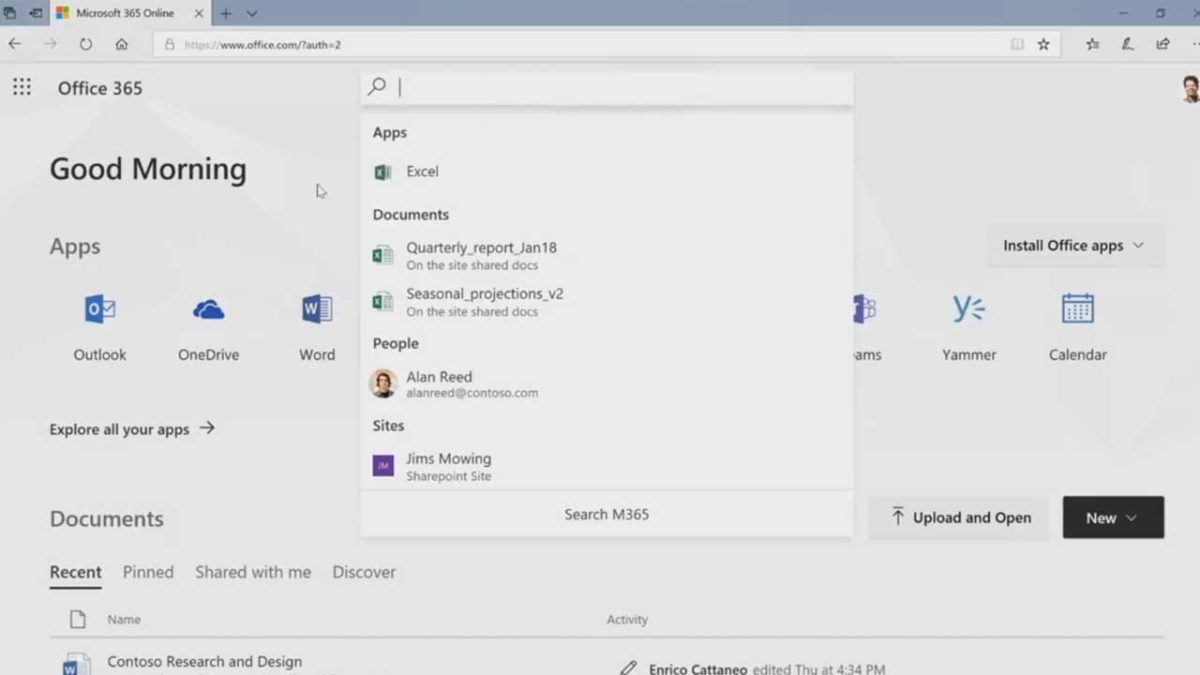Open browser add notes pen
1200x675 pixels.
coord(1128,44)
